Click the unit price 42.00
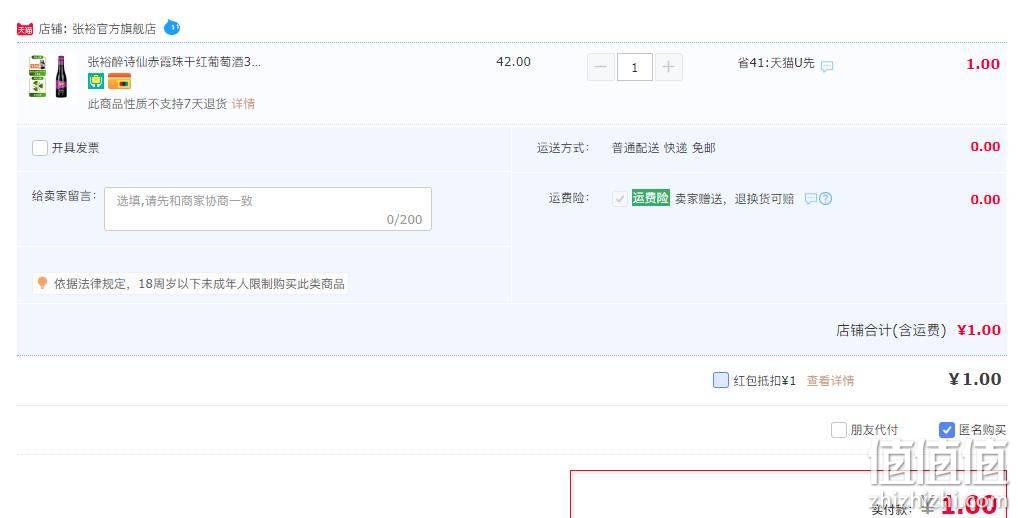 514,62
